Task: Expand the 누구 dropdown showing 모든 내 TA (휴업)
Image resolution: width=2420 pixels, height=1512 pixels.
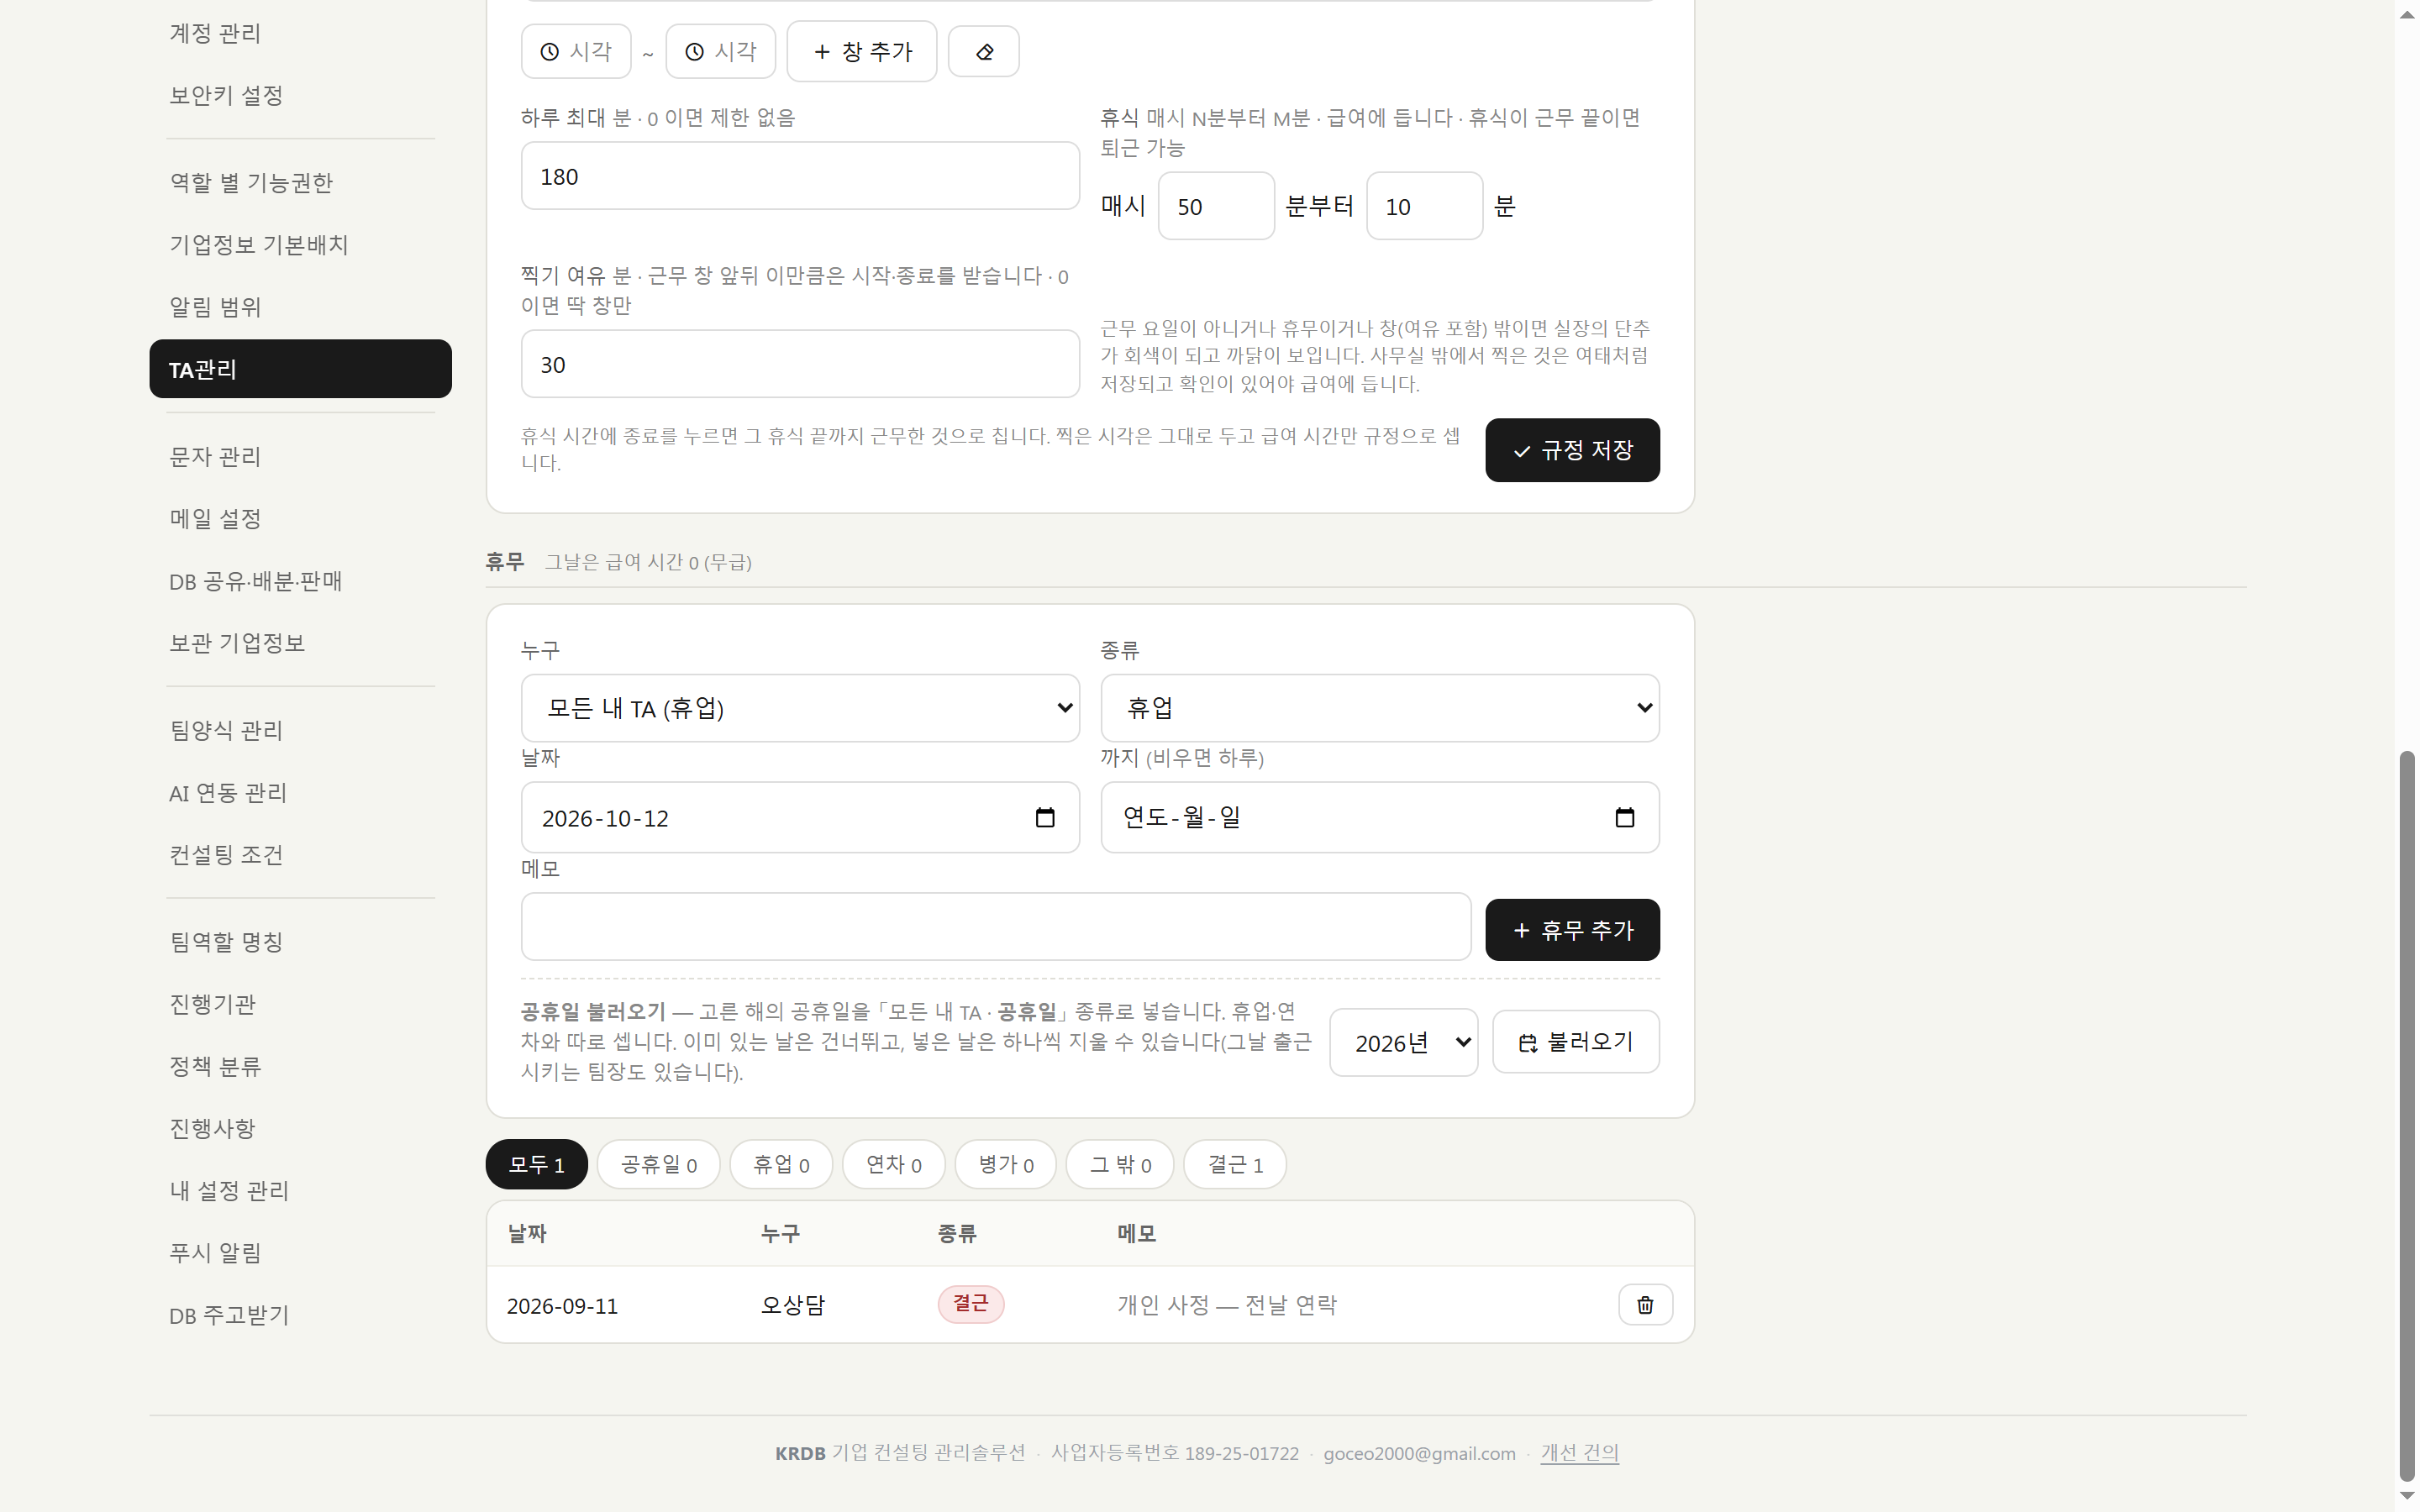Action: (800, 708)
